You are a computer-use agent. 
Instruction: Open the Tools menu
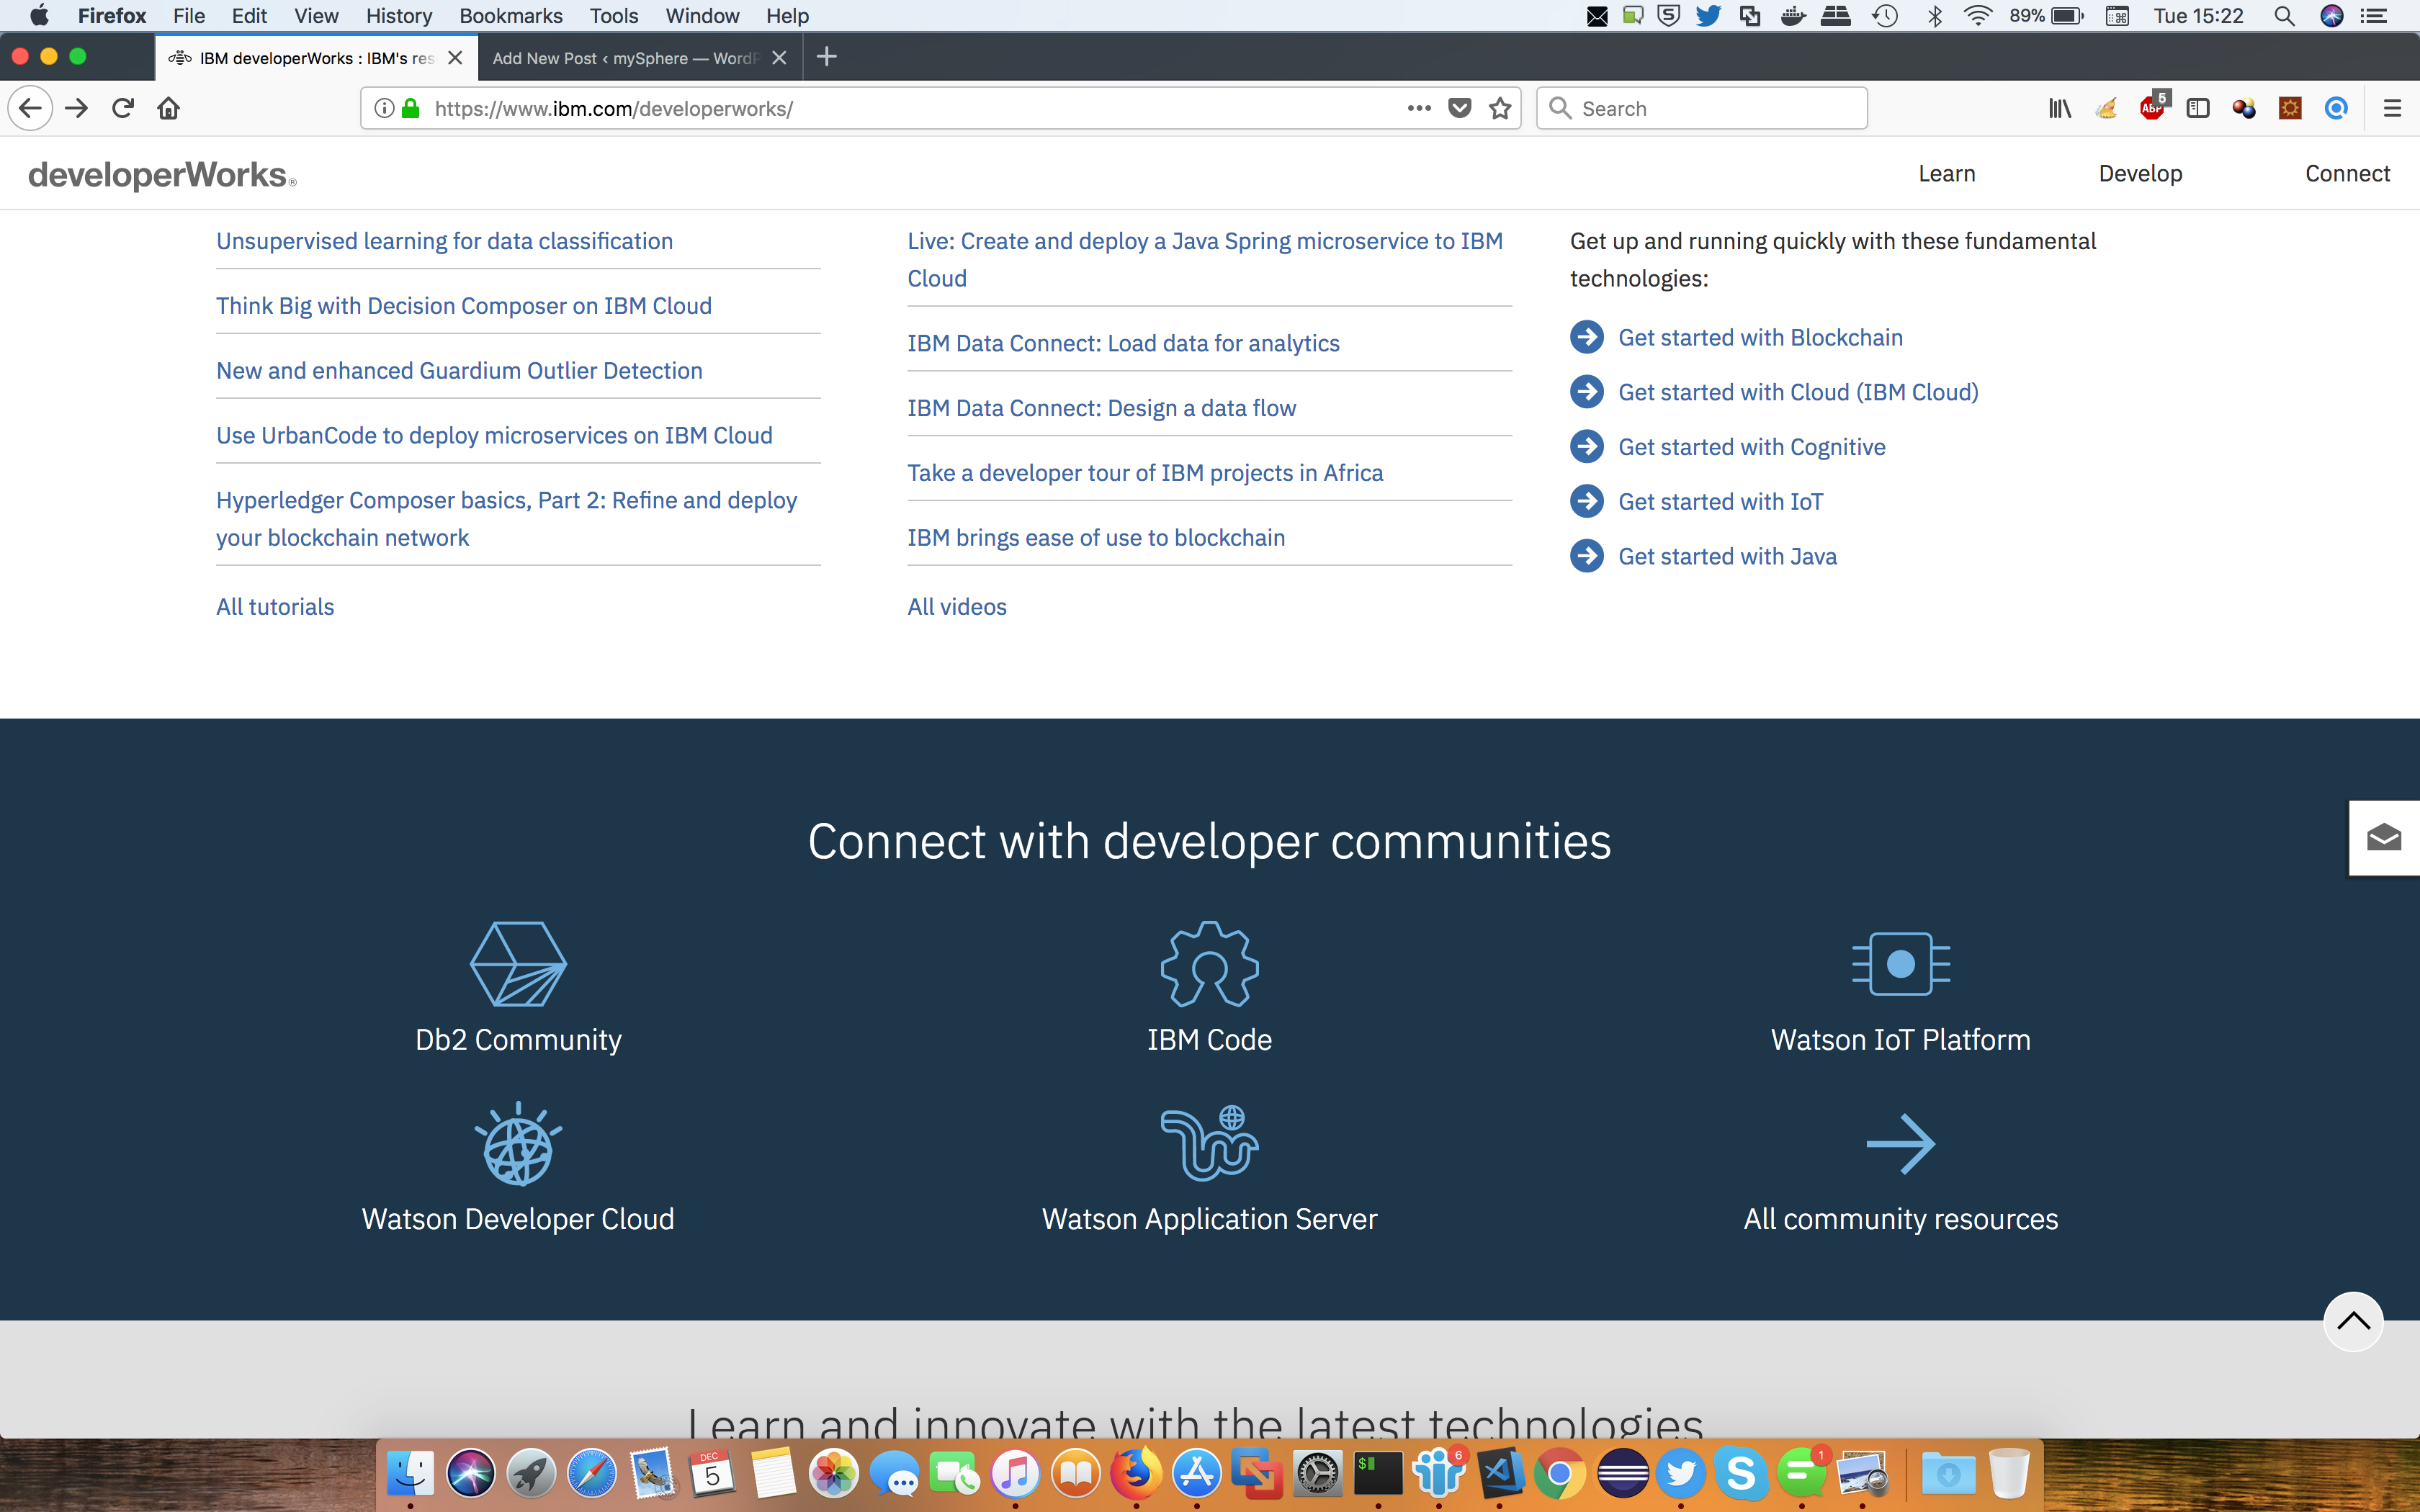point(614,16)
